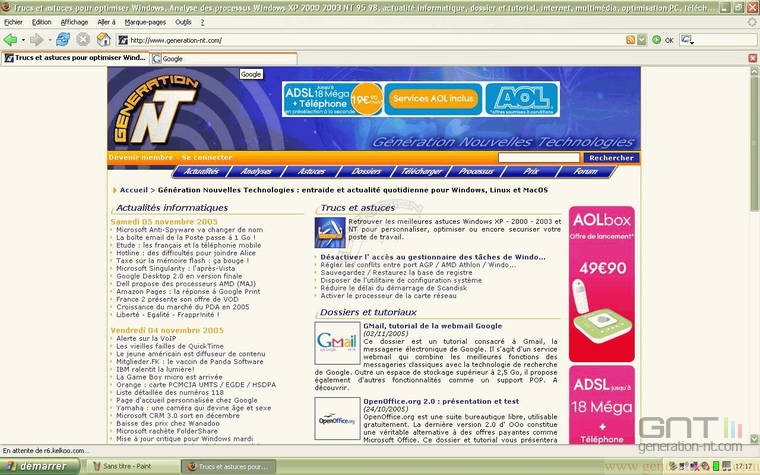Click the Se connecter link
Viewport: 760px width, 475px height.
(x=207, y=157)
